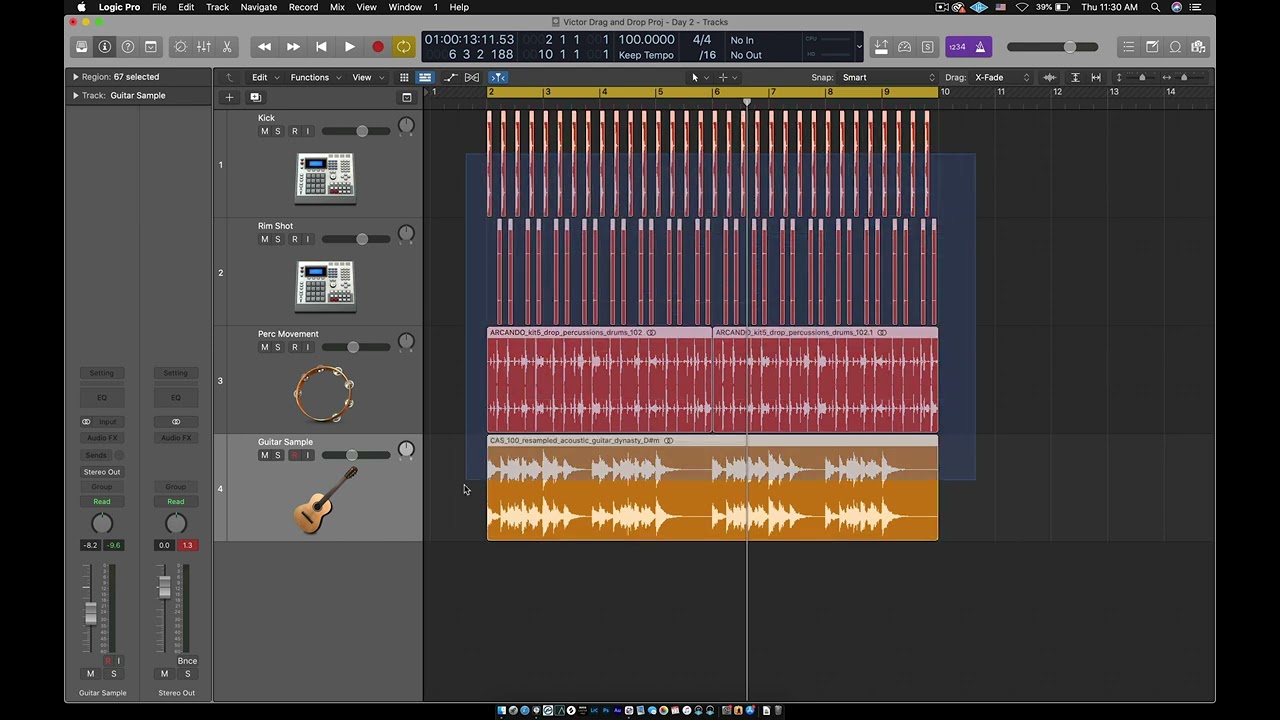The image size is (1280, 720).
Task: Expand the Region inspector disclosure triangle
Action: [x=75, y=77]
